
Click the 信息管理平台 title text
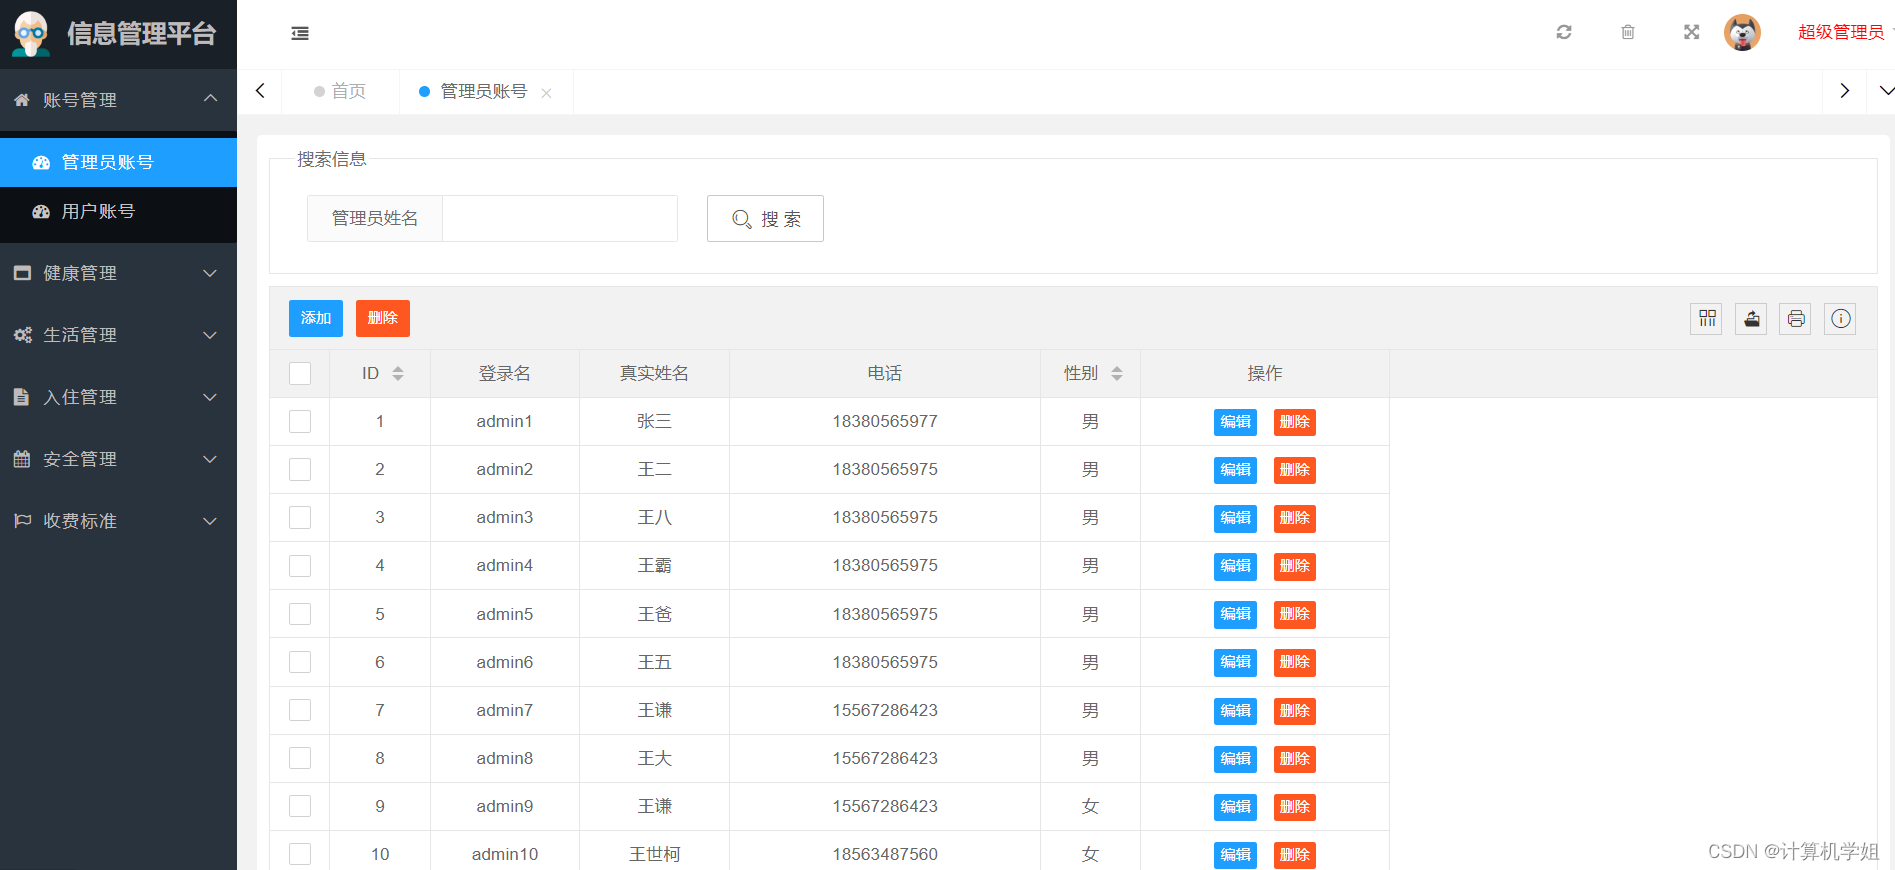[x=142, y=34]
